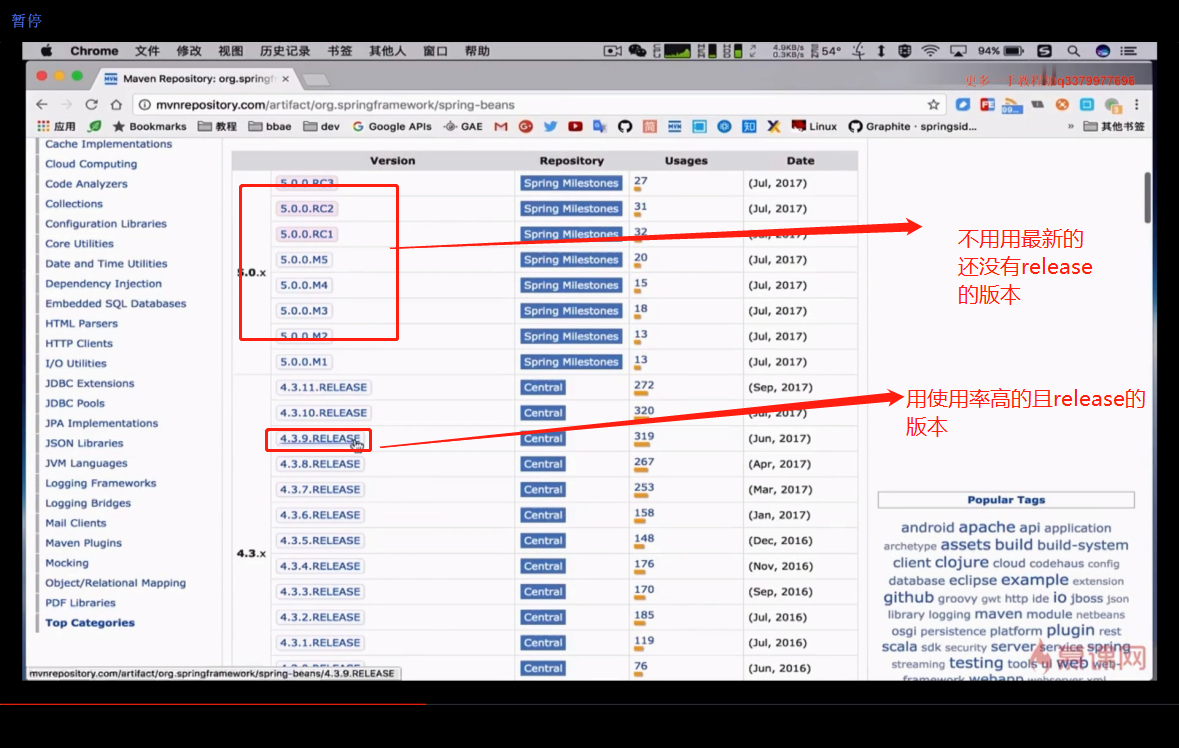Viewport: 1179px width, 748px height.
Task: Open the GitHub bookmark icon
Action: click(x=625, y=126)
